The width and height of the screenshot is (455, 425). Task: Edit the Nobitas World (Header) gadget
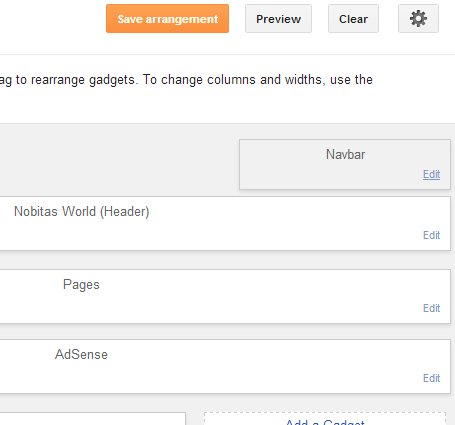tap(431, 235)
